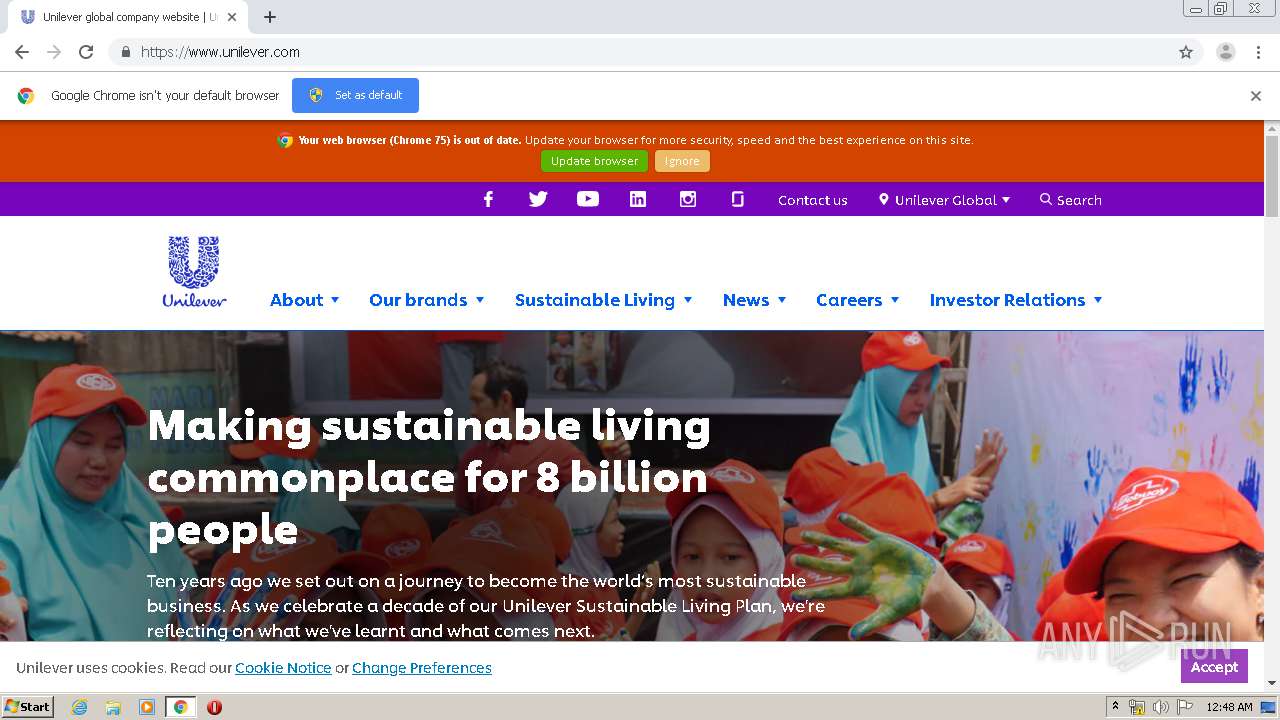The height and width of the screenshot is (720, 1280).
Task: Expand the Careers menu arrow
Action: pos(895,300)
